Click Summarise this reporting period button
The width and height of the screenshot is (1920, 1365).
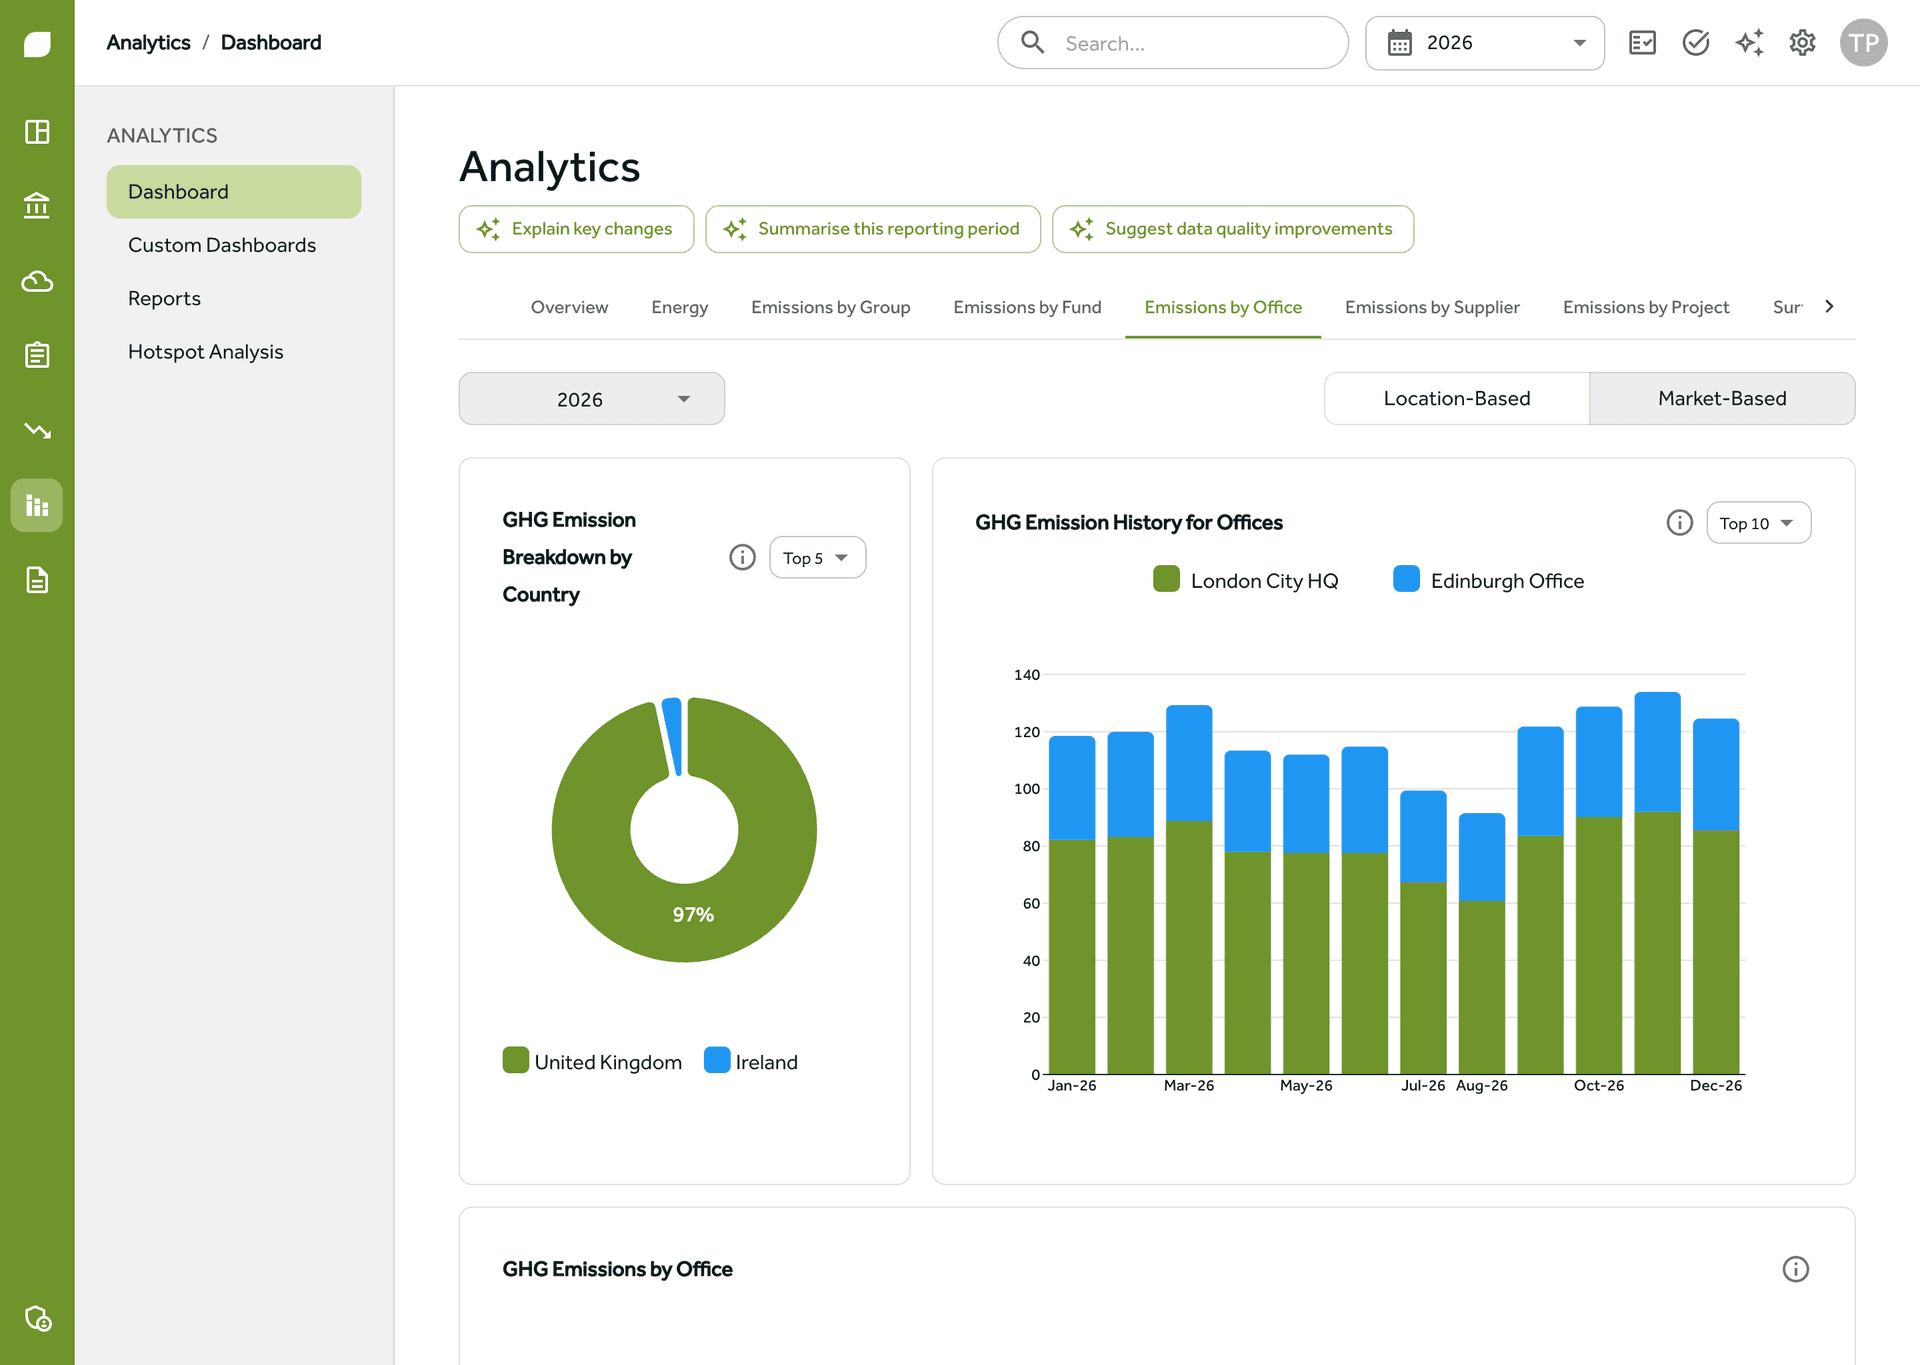[873, 229]
